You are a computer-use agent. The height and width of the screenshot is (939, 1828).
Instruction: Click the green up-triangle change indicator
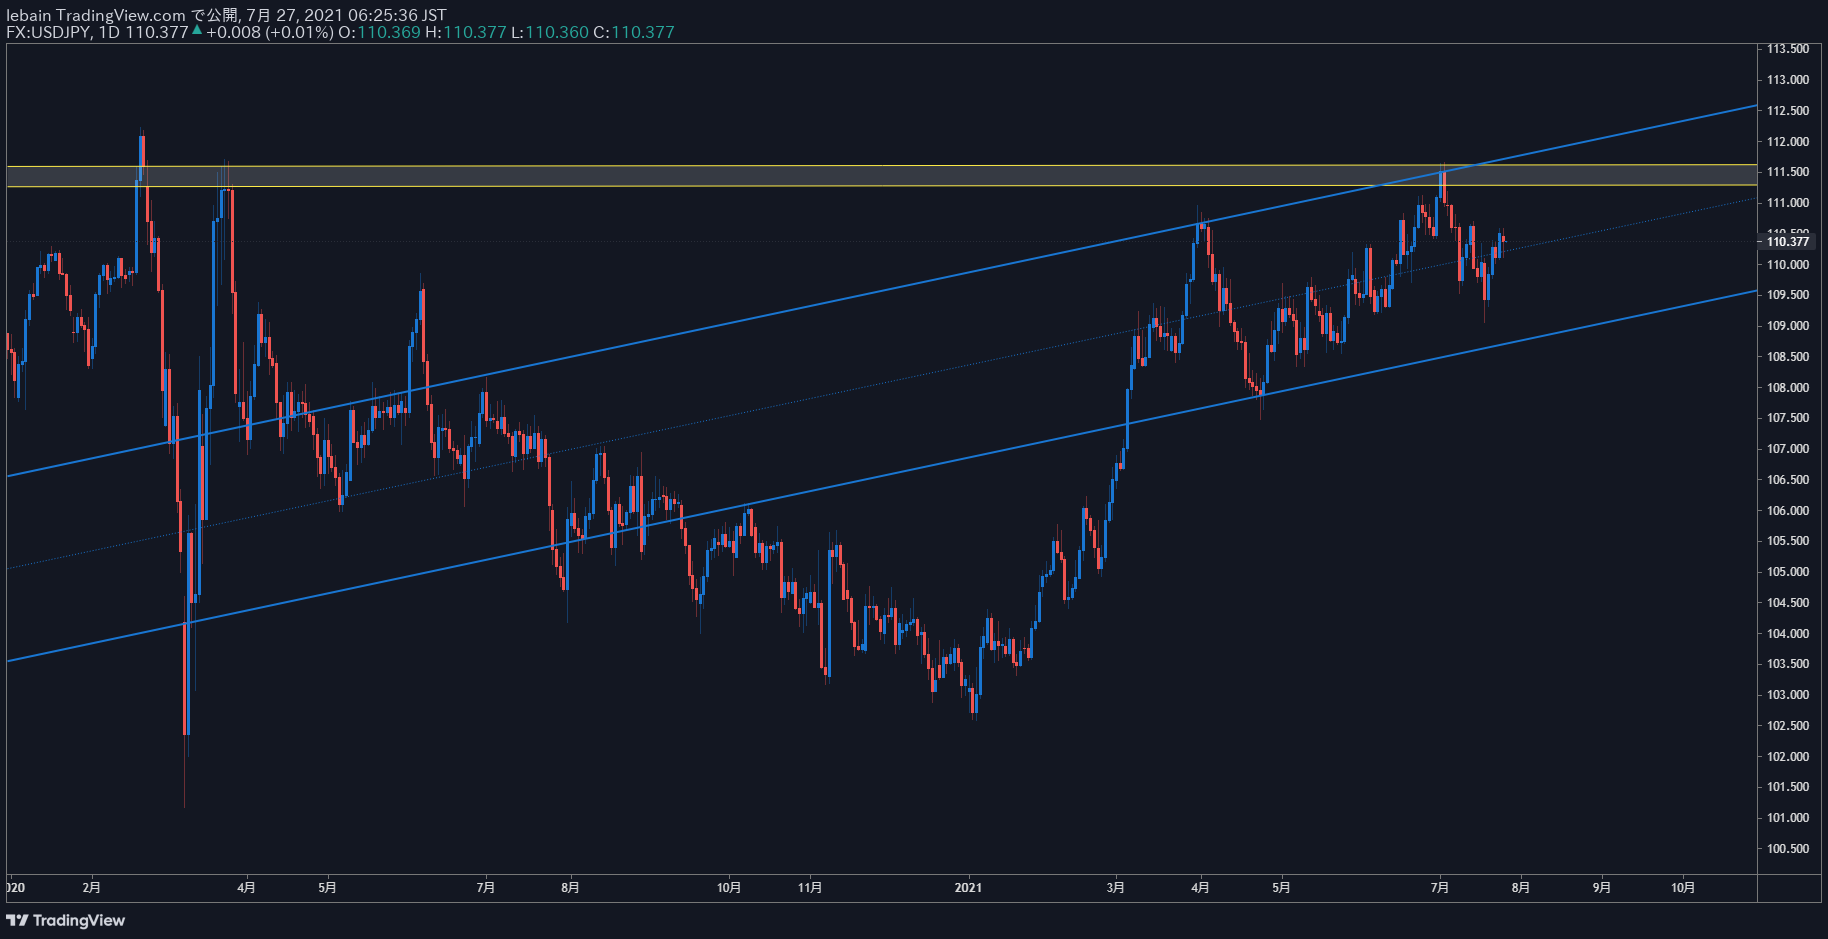(197, 31)
